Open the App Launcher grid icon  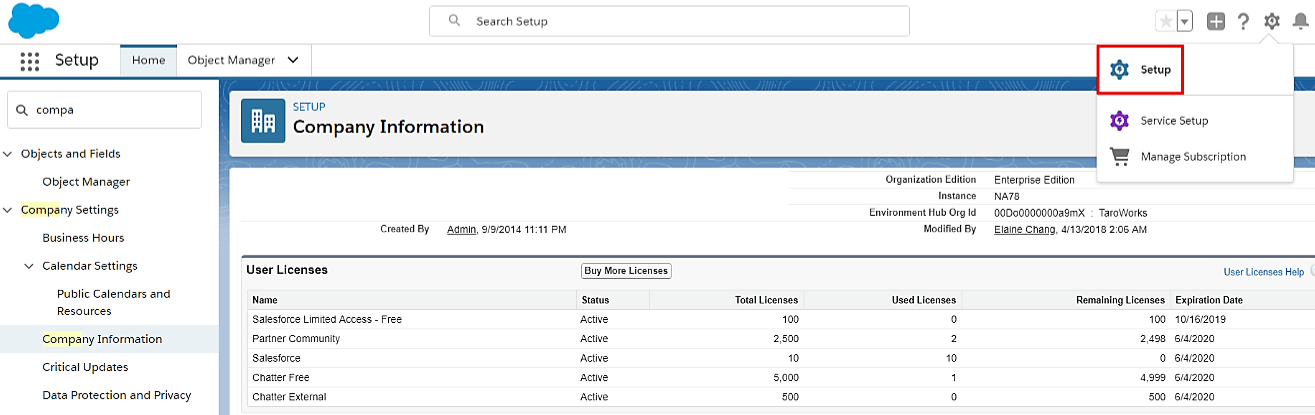(30, 61)
